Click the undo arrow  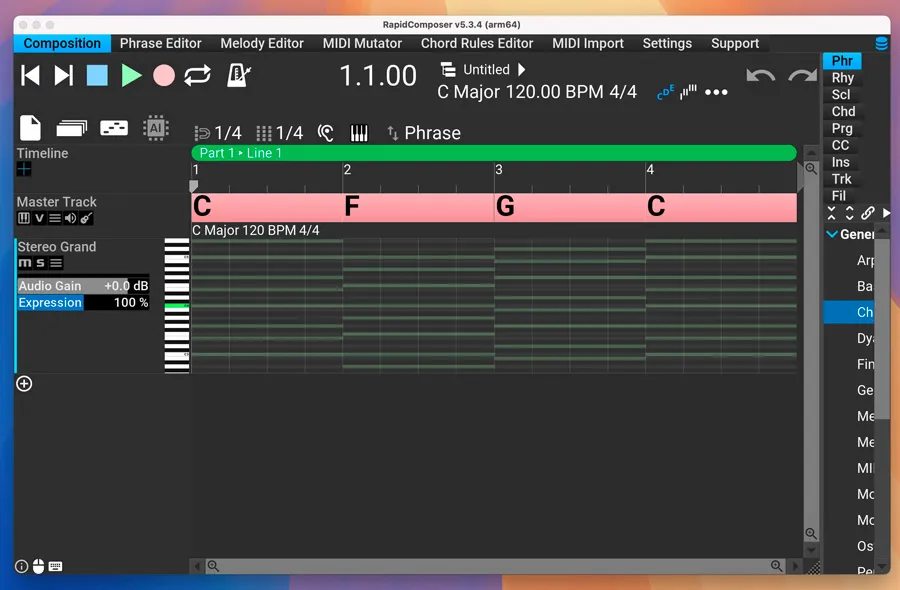761,77
